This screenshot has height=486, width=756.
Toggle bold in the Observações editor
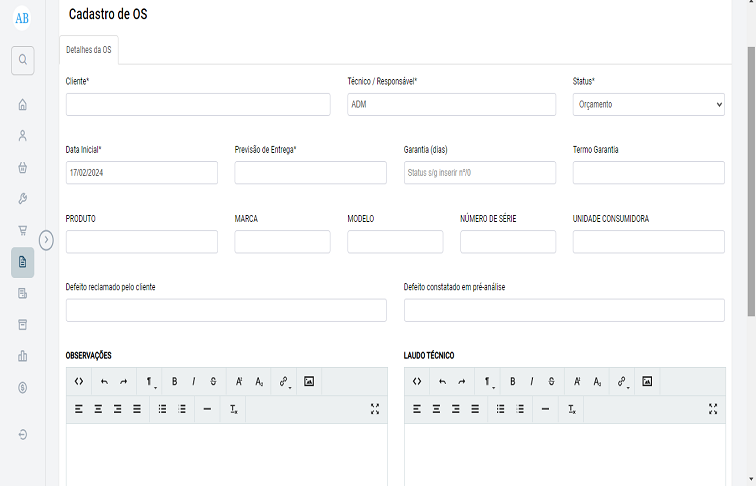[174, 381]
